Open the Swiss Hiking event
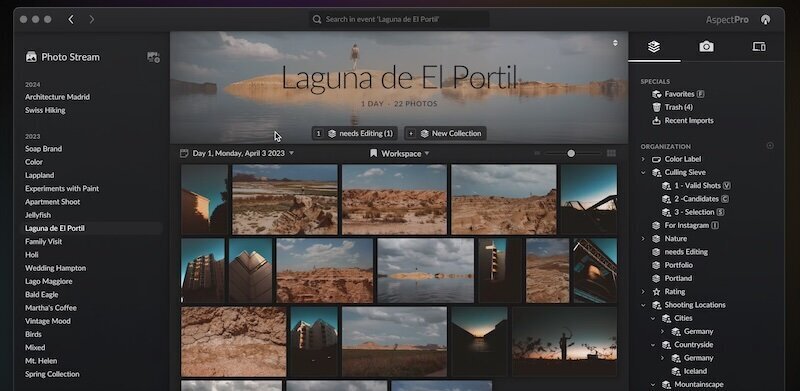800x391 pixels. tap(45, 110)
